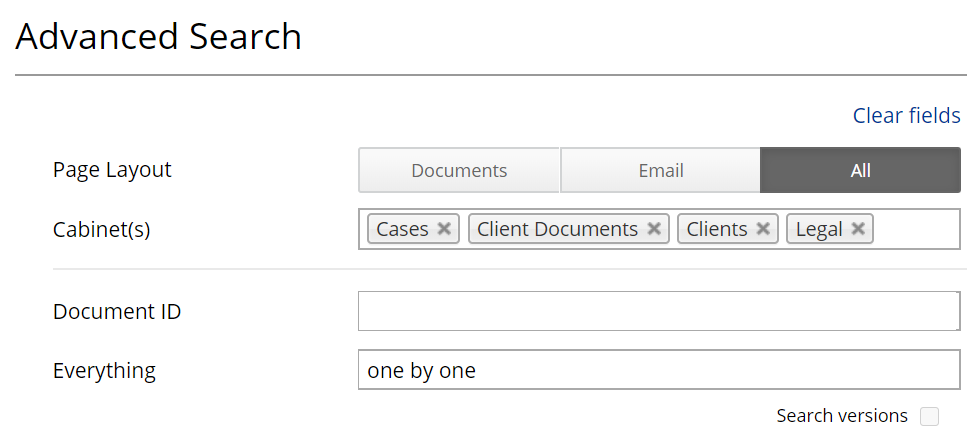Click the Page Layout label
Screen dimensions: 967x435
112,170
